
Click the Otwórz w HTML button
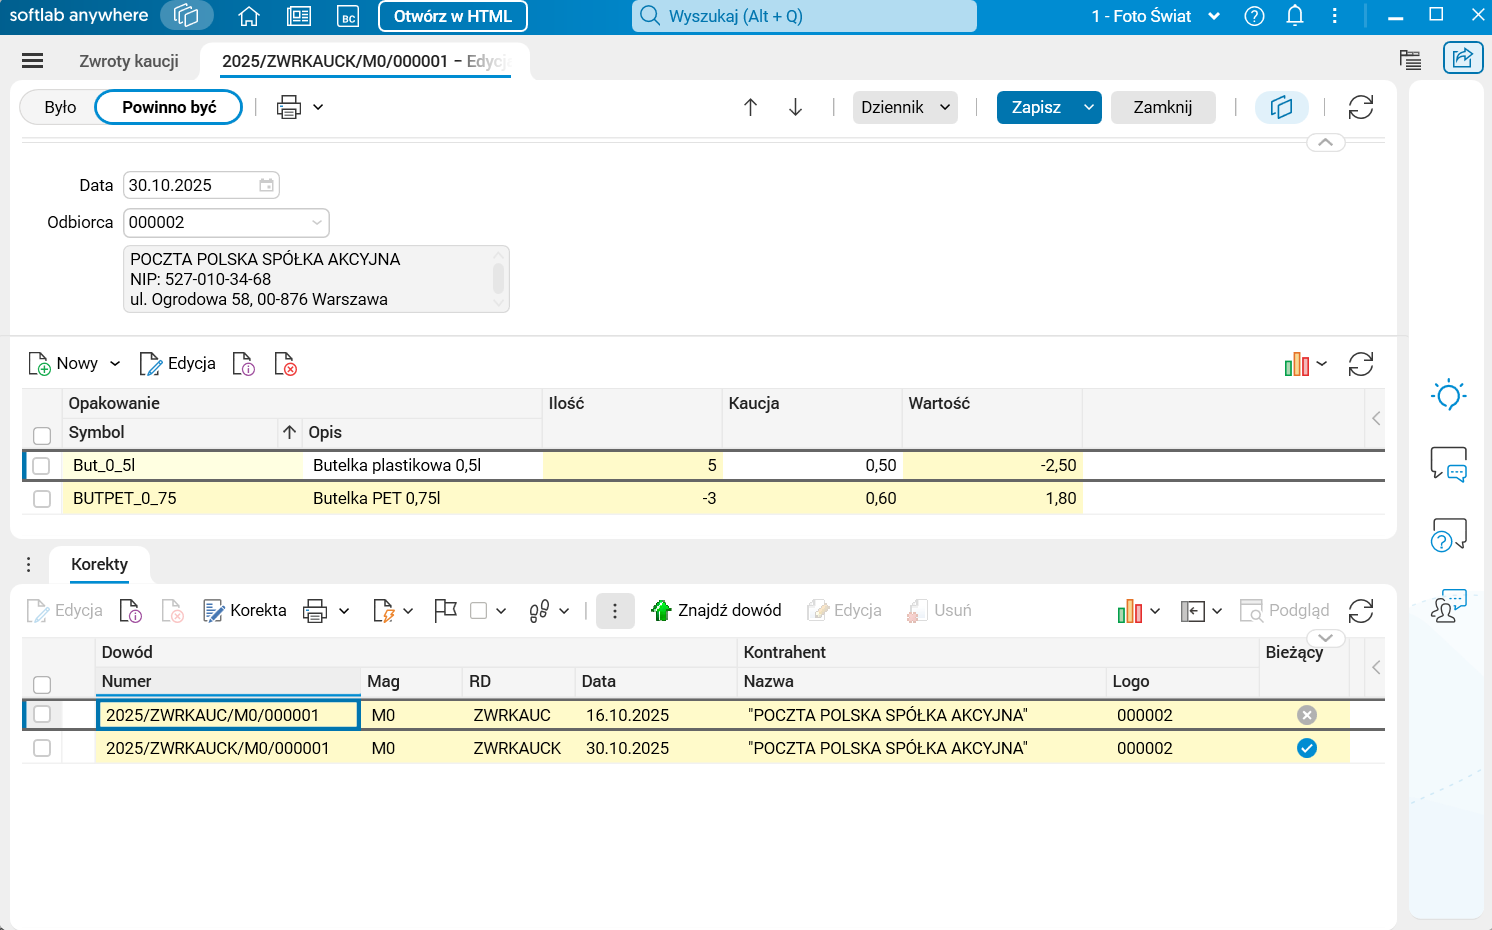[452, 16]
